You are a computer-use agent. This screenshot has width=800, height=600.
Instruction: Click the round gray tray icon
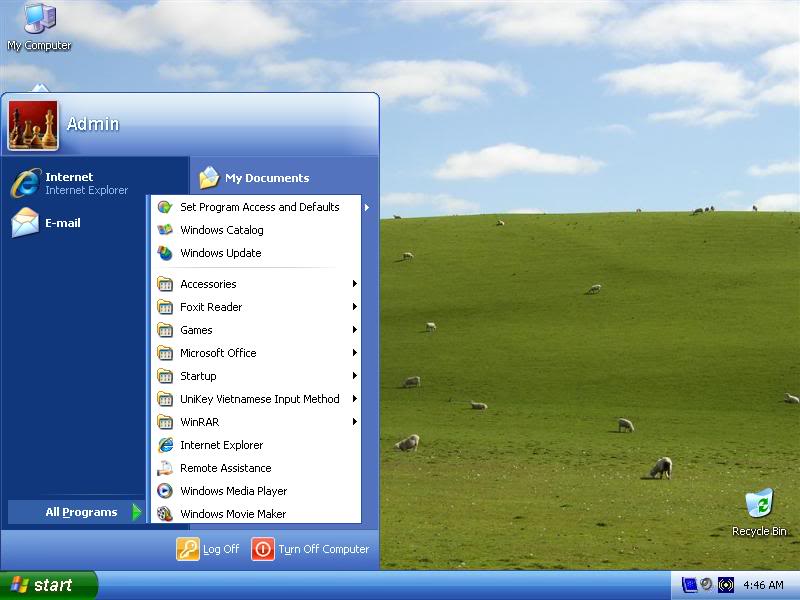click(707, 584)
